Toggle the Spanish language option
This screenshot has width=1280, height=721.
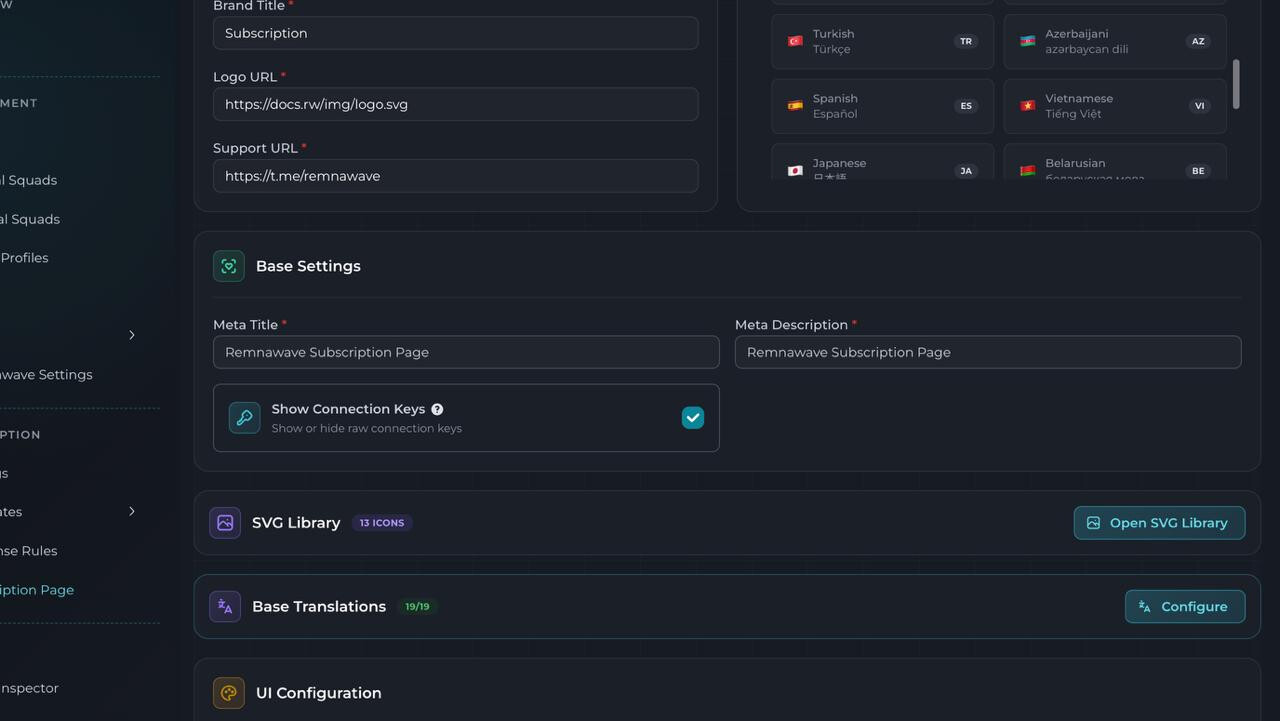(x=882, y=106)
